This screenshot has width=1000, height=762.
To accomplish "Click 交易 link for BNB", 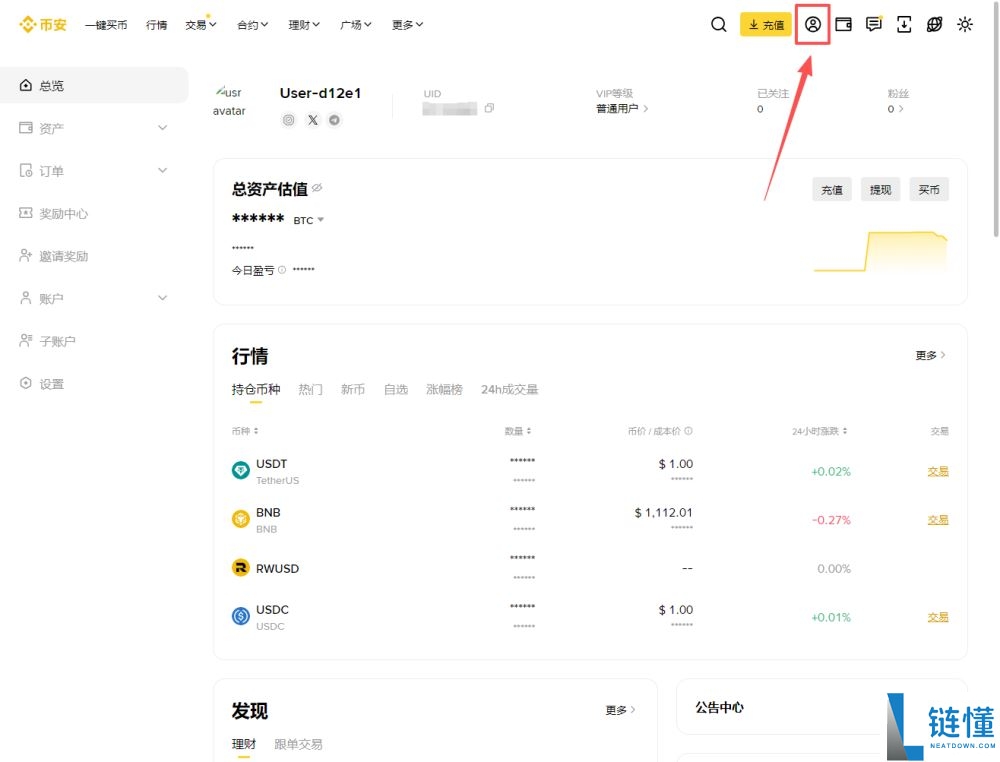I will pyautogui.click(x=938, y=520).
